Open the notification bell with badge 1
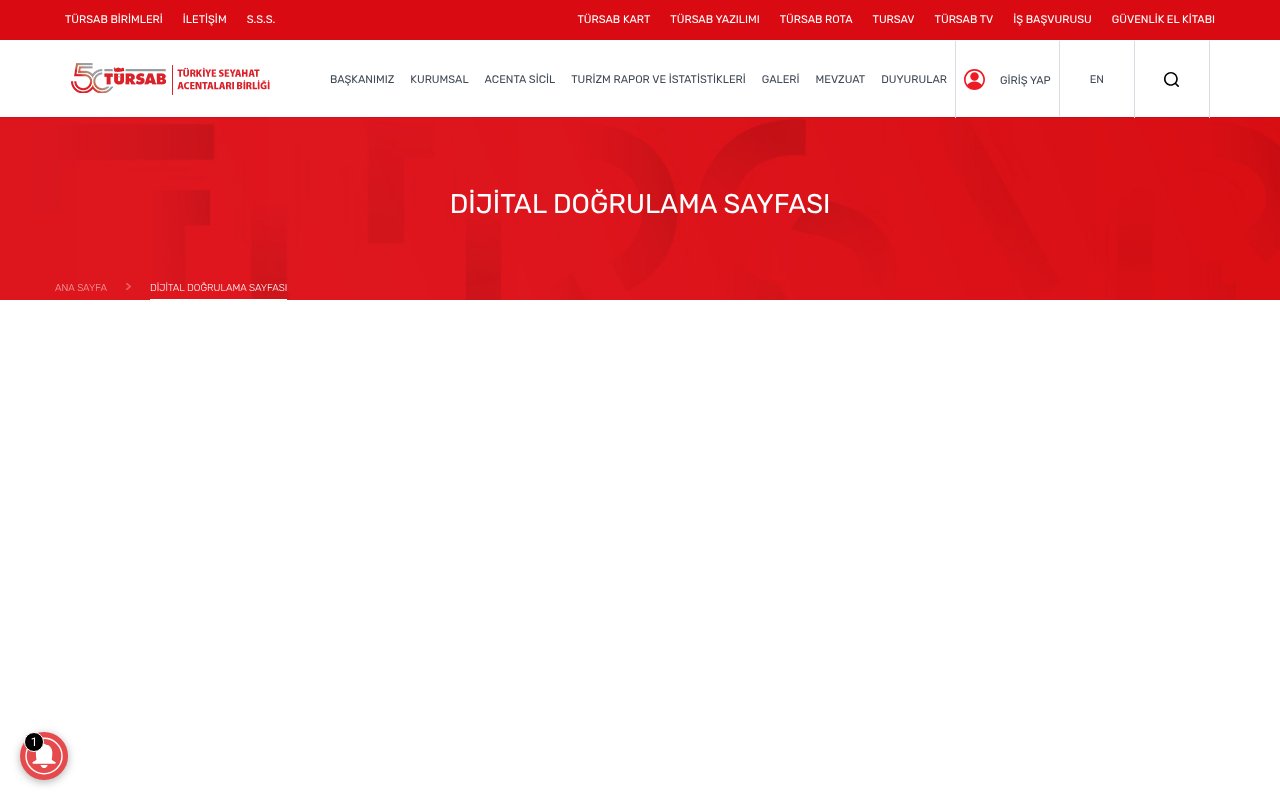 tap(44, 756)
